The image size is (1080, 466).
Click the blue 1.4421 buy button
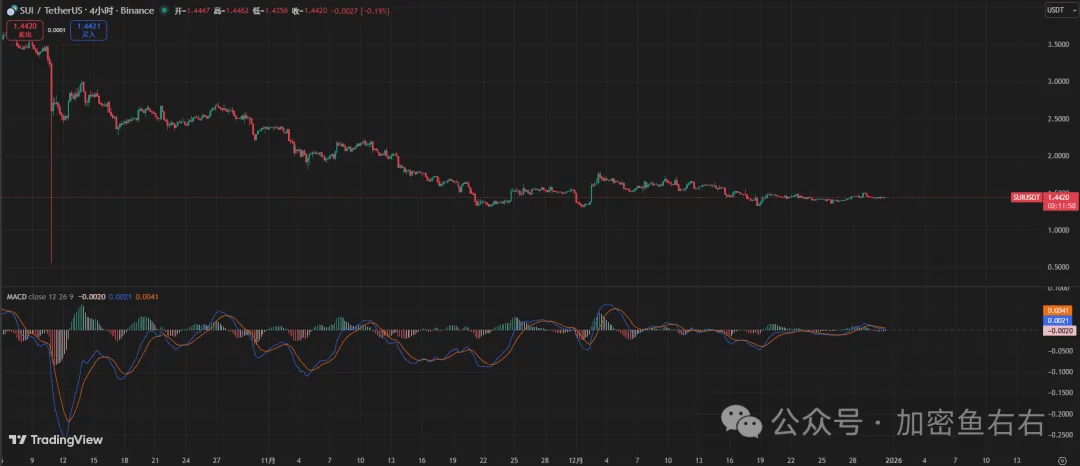pyautogui.click(x=88, y=31)
